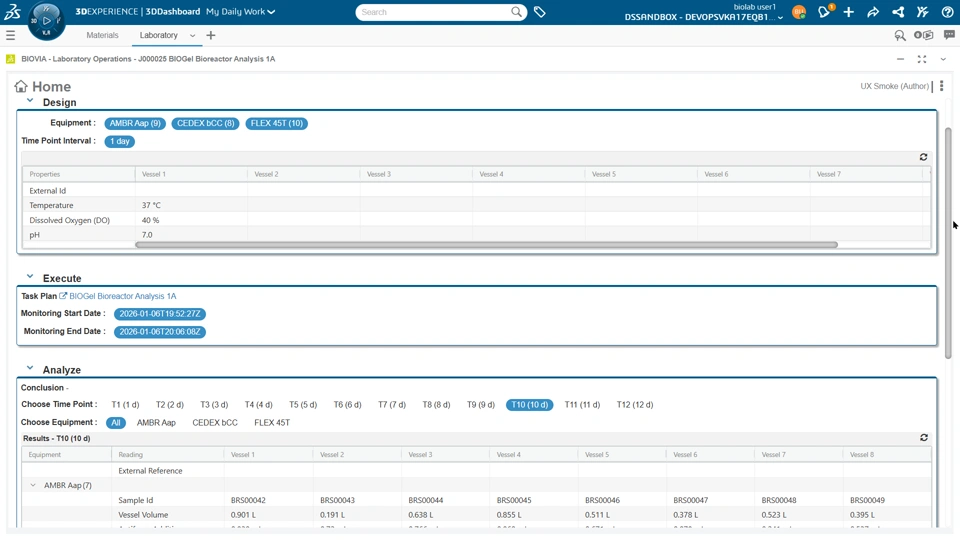Viewport: 960px width, 540px height.
Task: Click the Design table horizontal scrollbar
Action: 486,245
